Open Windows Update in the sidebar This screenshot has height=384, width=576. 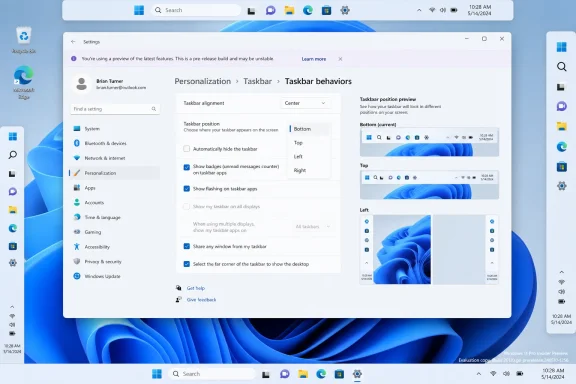coord(115,276)
